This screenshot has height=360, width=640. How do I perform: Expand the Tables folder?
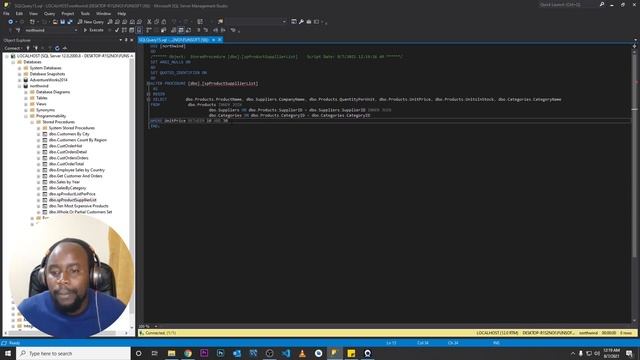tap(26, 98)
